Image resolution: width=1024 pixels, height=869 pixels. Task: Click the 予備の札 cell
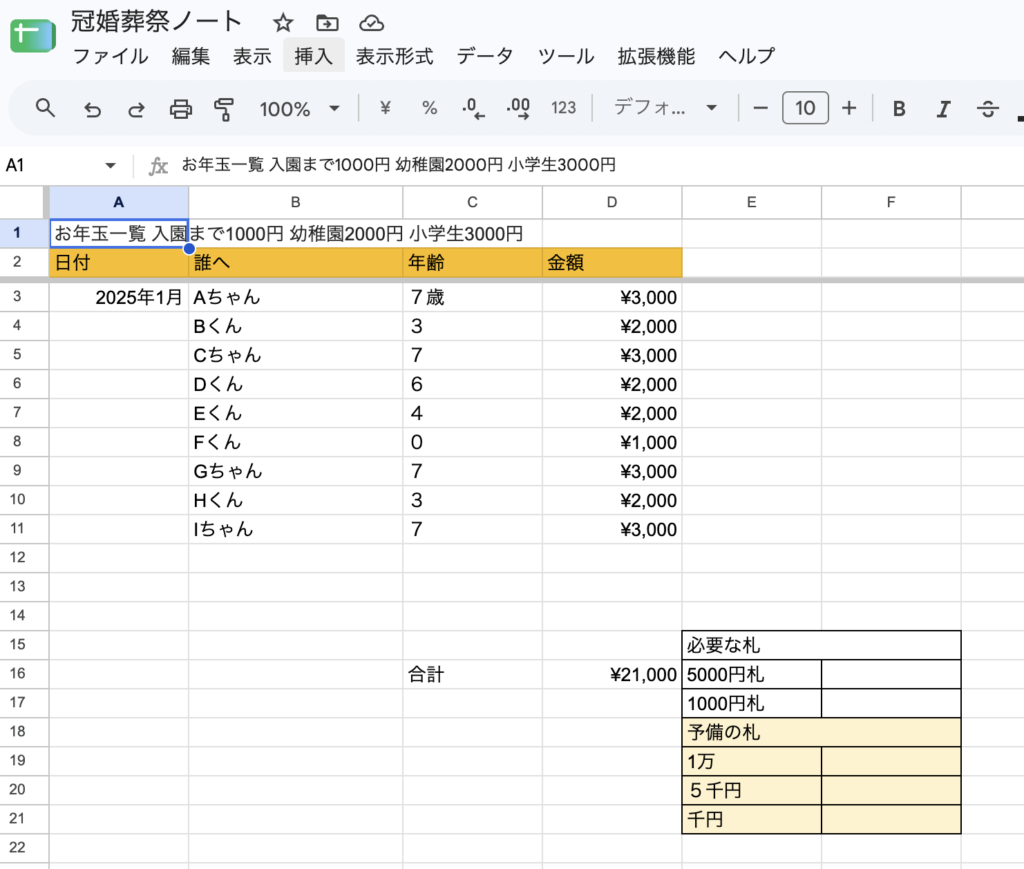point(822,733)
